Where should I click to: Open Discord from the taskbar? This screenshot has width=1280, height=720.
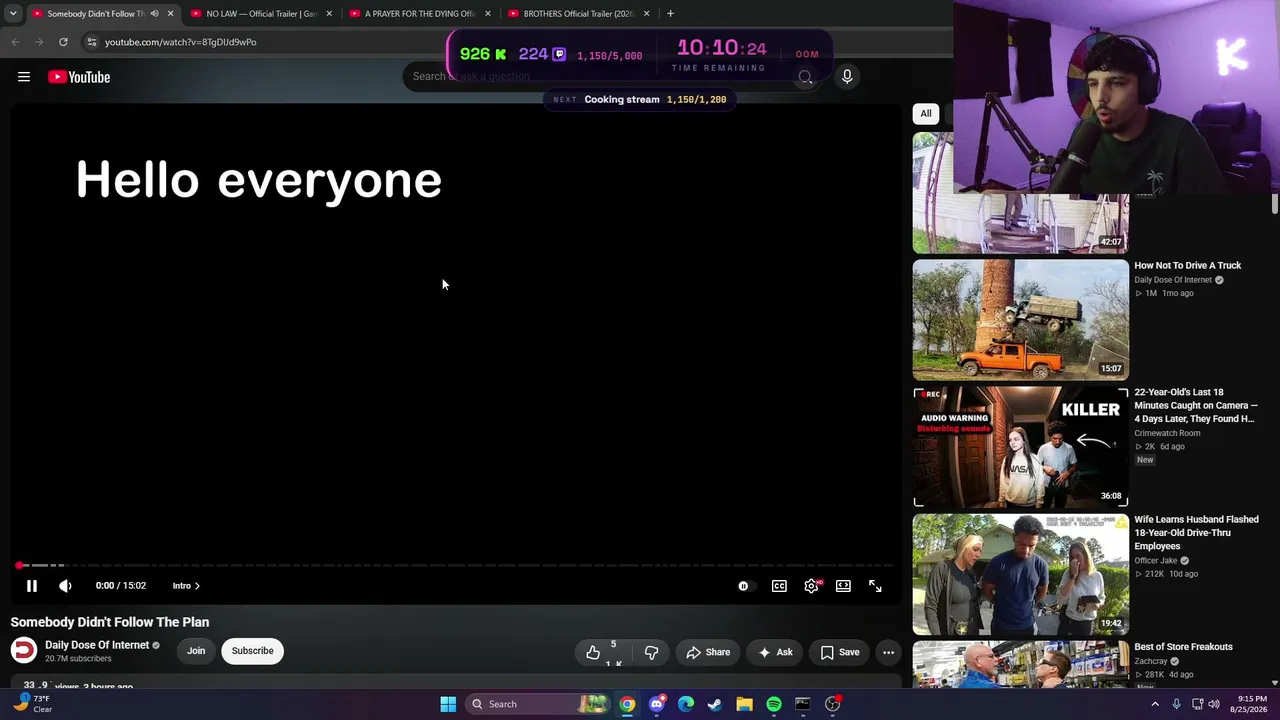(656, 704)
